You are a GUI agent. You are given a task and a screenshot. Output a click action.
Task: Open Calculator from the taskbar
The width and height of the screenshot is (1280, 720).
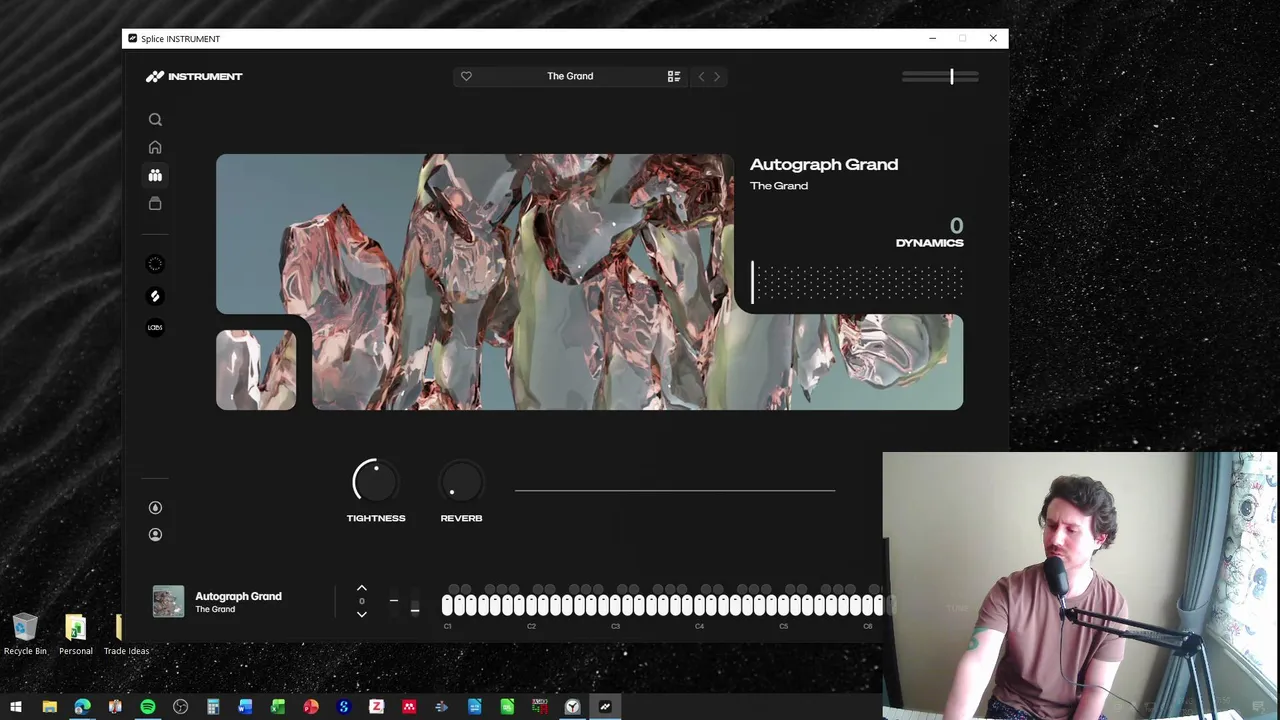(213, 707)
